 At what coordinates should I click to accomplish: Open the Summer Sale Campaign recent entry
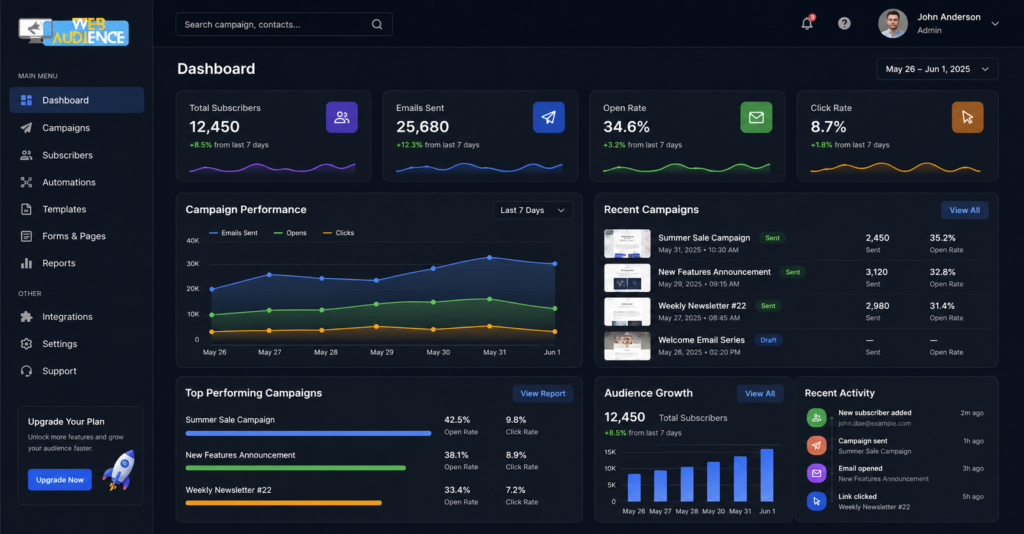[x=796, y=243]
